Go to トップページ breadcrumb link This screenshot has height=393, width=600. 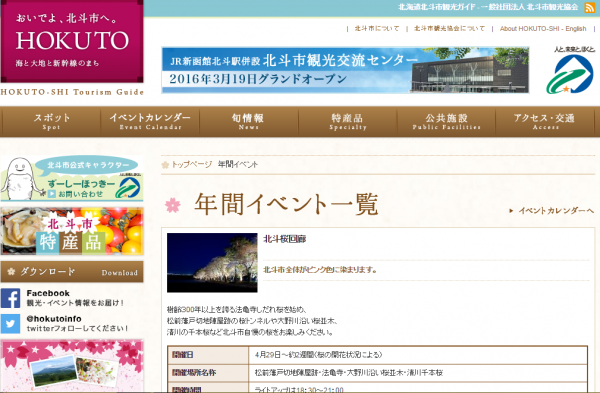pos(191,165)
